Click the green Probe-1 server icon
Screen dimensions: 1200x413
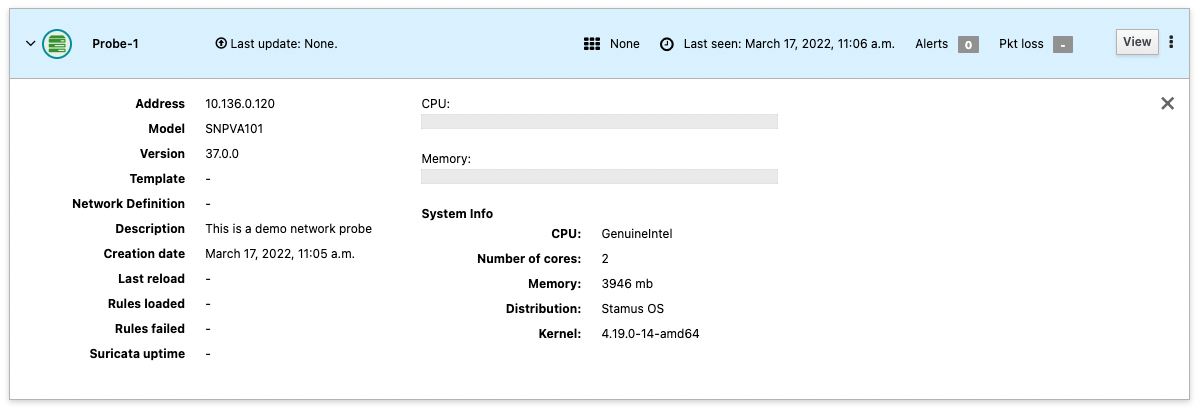57,44
